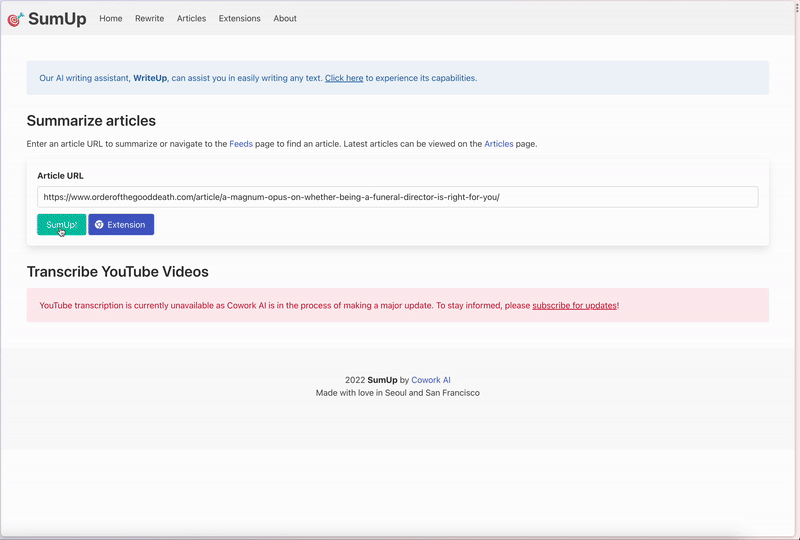Follow the "Click here" WriteUp link

pos(344,78)
